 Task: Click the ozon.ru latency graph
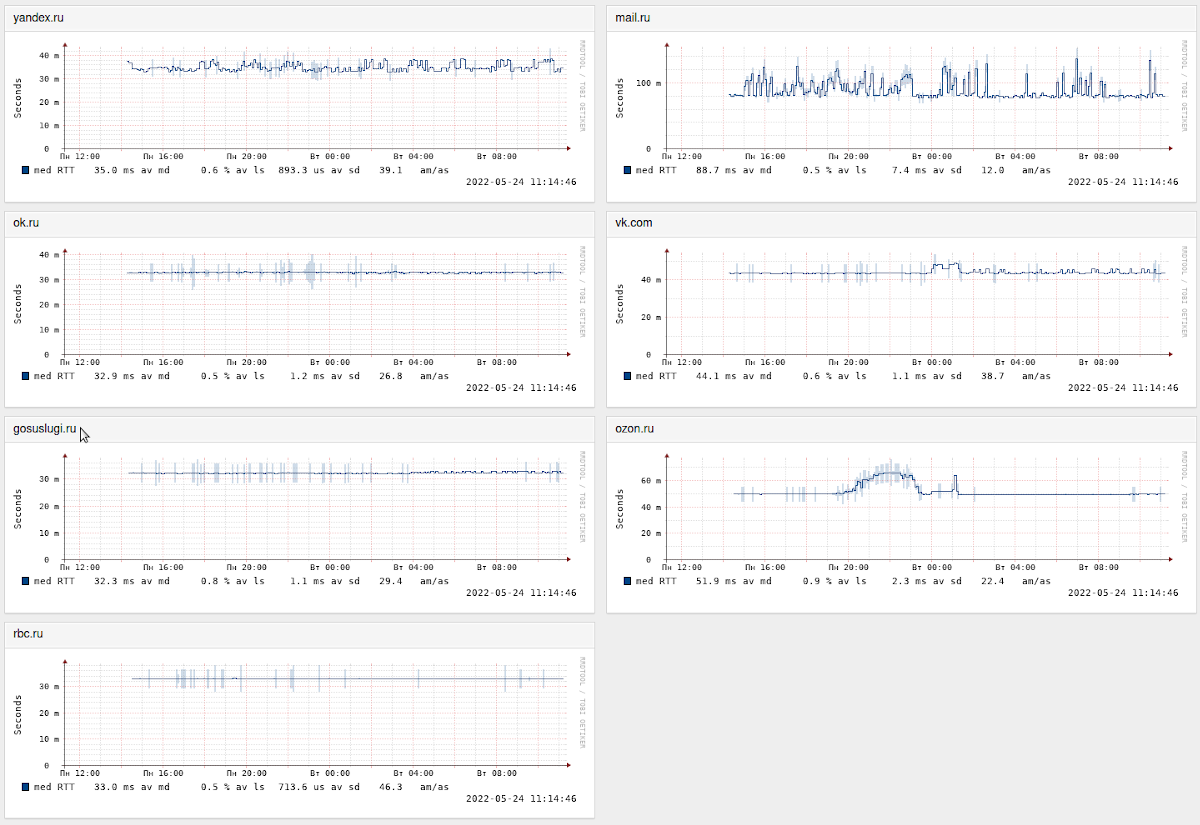pyautogui.click(x=902, y=525)
